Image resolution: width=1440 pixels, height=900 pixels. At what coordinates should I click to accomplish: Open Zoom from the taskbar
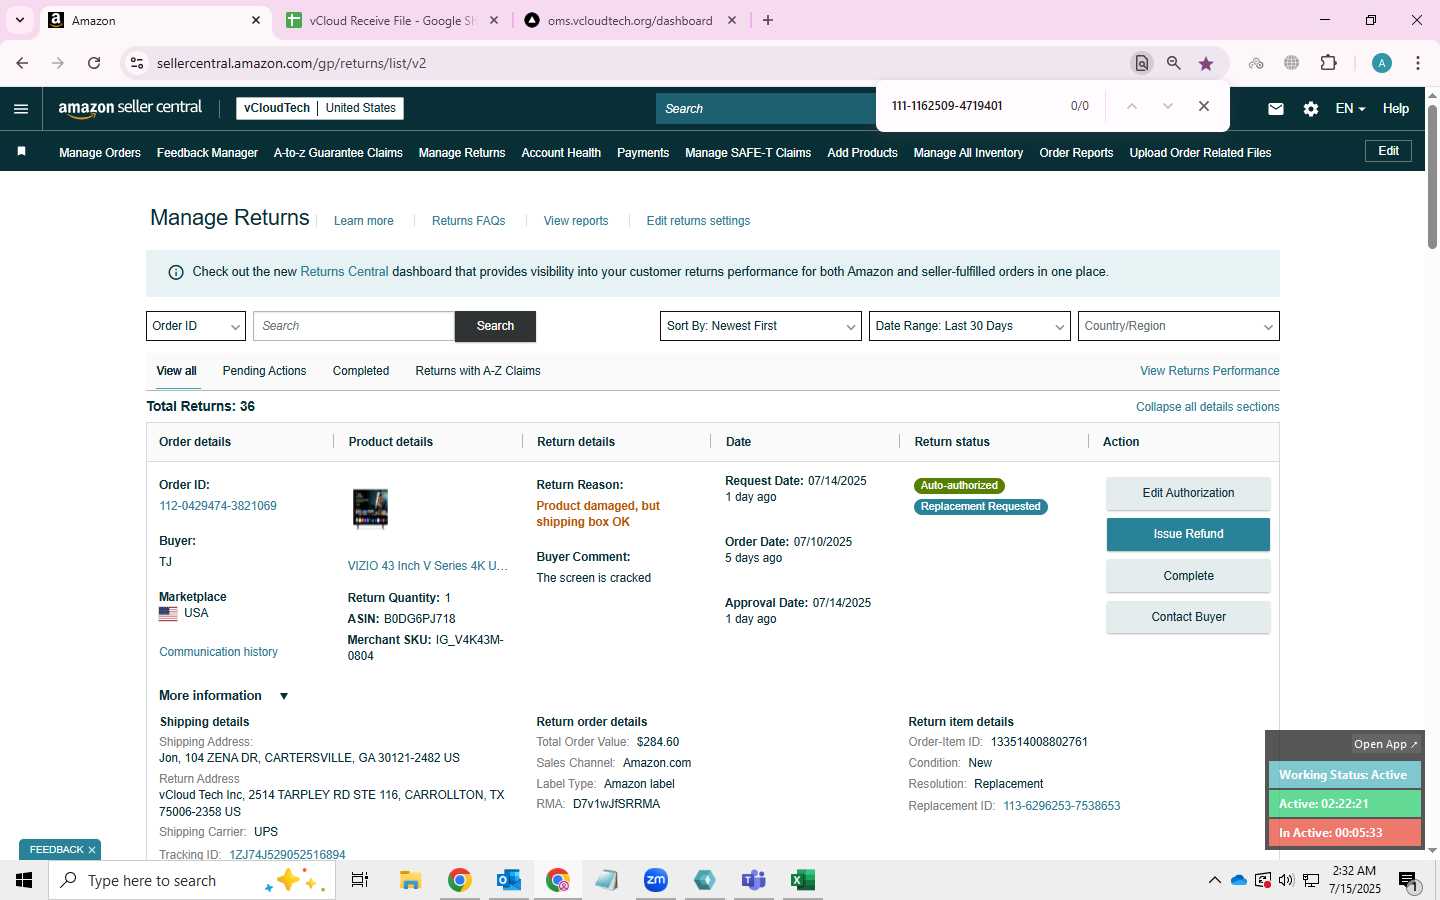click(x=655, y=880)
